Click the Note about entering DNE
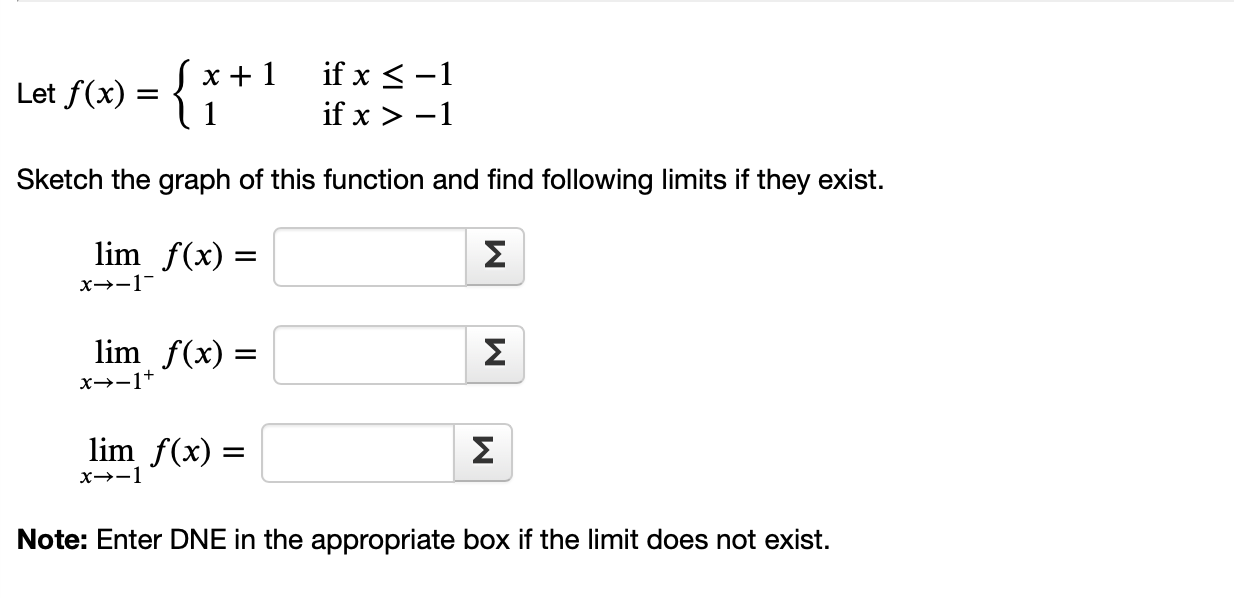 (x=400, y=540)
